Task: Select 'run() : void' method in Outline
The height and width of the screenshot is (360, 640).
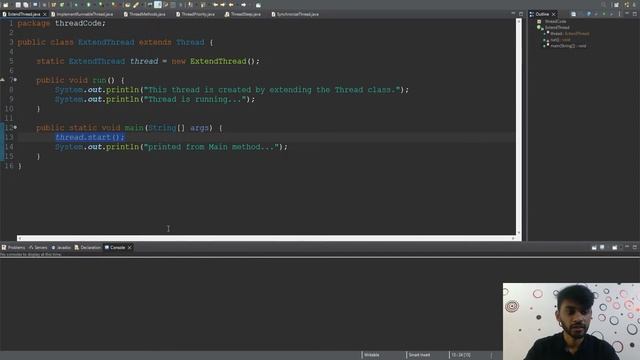Action: (x=560, y=40)
